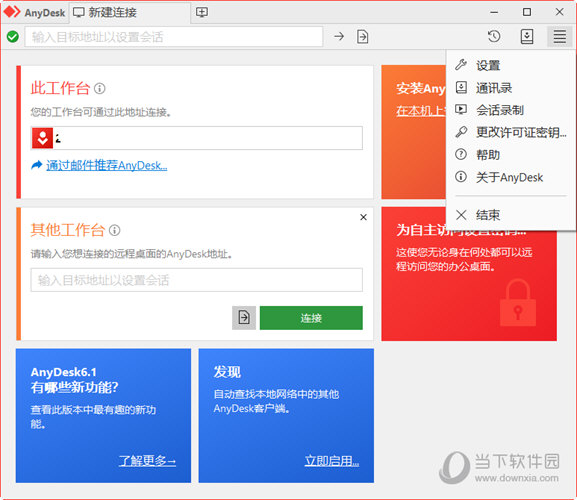
Task: Open the session history clock icon
Action: (x=494, y=36)
